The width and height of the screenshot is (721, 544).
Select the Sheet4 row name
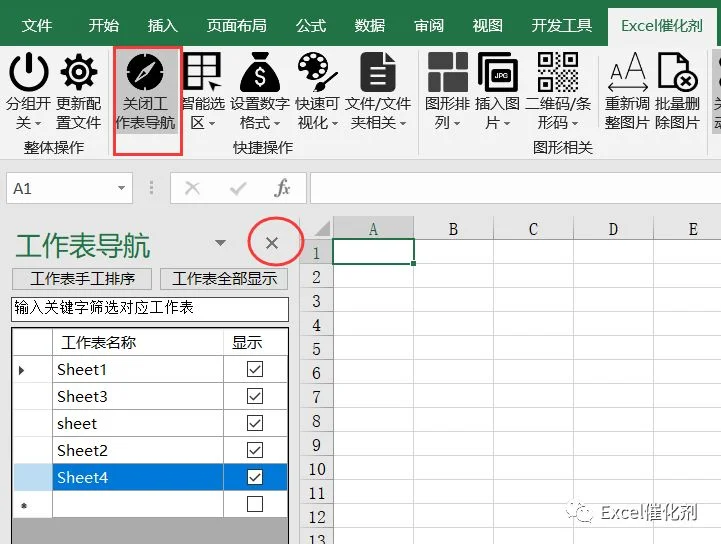click(138, 477)
